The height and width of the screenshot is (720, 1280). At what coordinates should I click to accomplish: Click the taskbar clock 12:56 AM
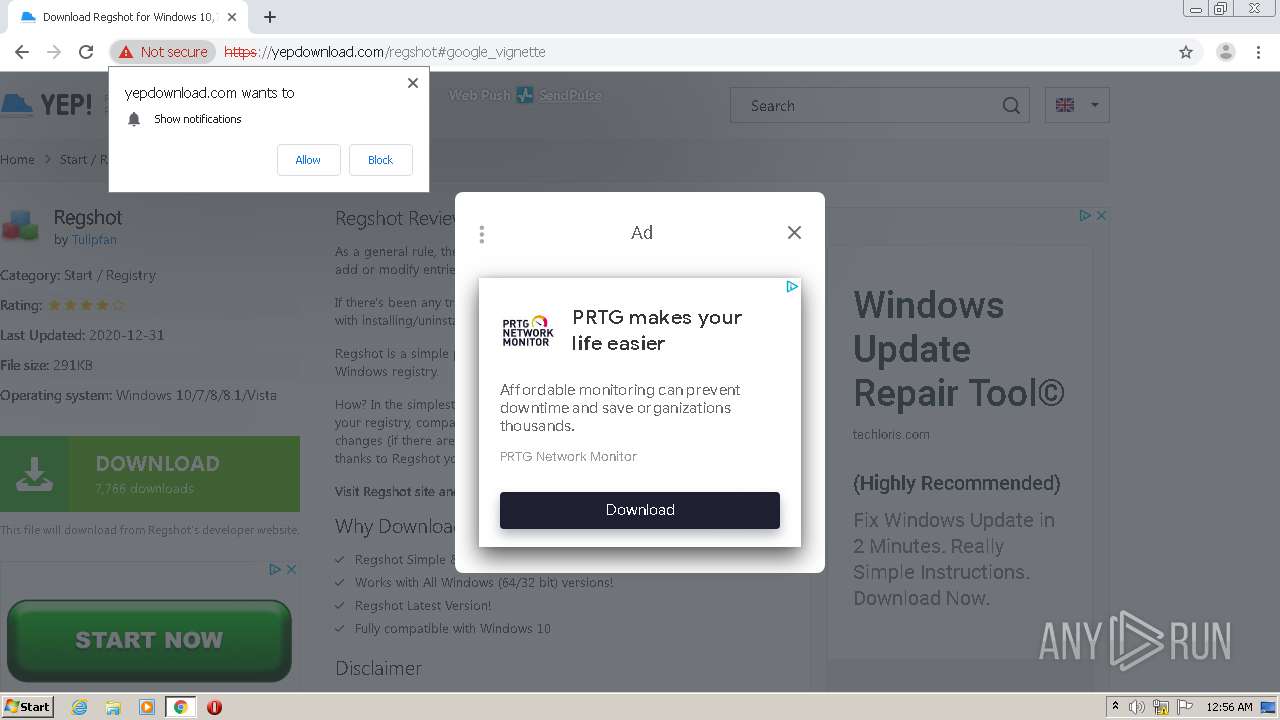(1229, 707)
